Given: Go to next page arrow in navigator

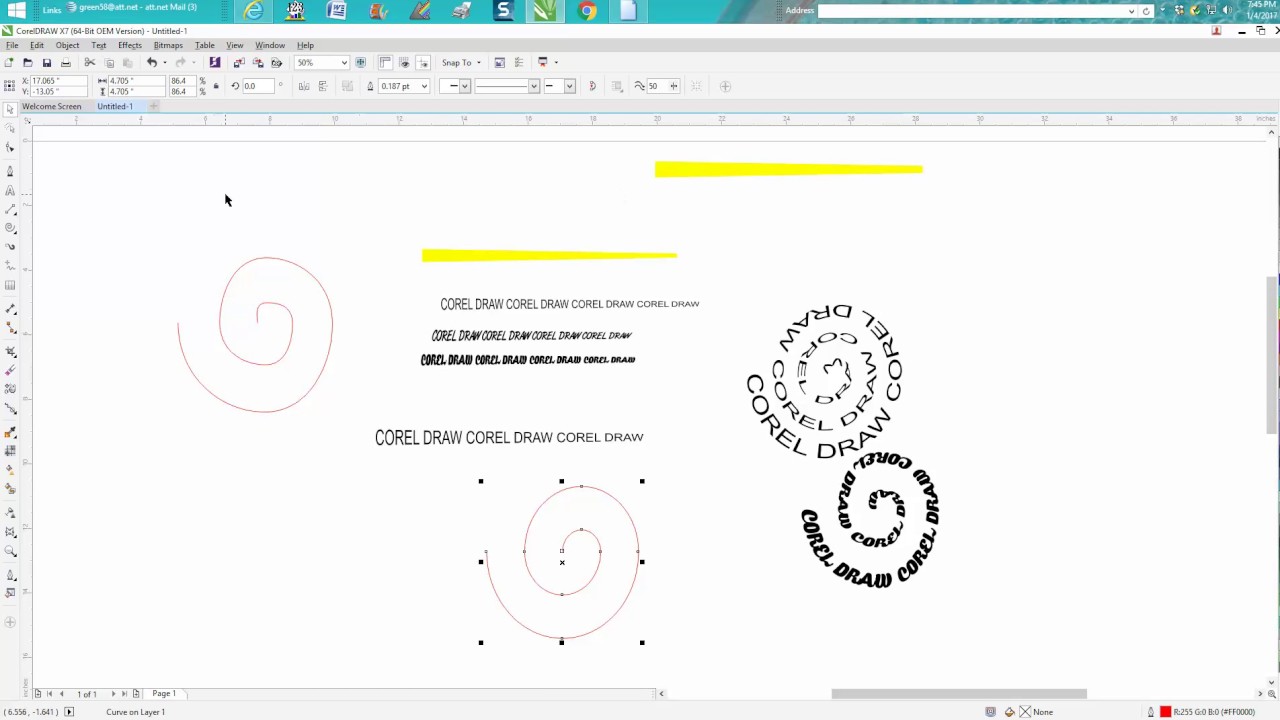Looking at the screenshot, I should click(x=113, y=693).
